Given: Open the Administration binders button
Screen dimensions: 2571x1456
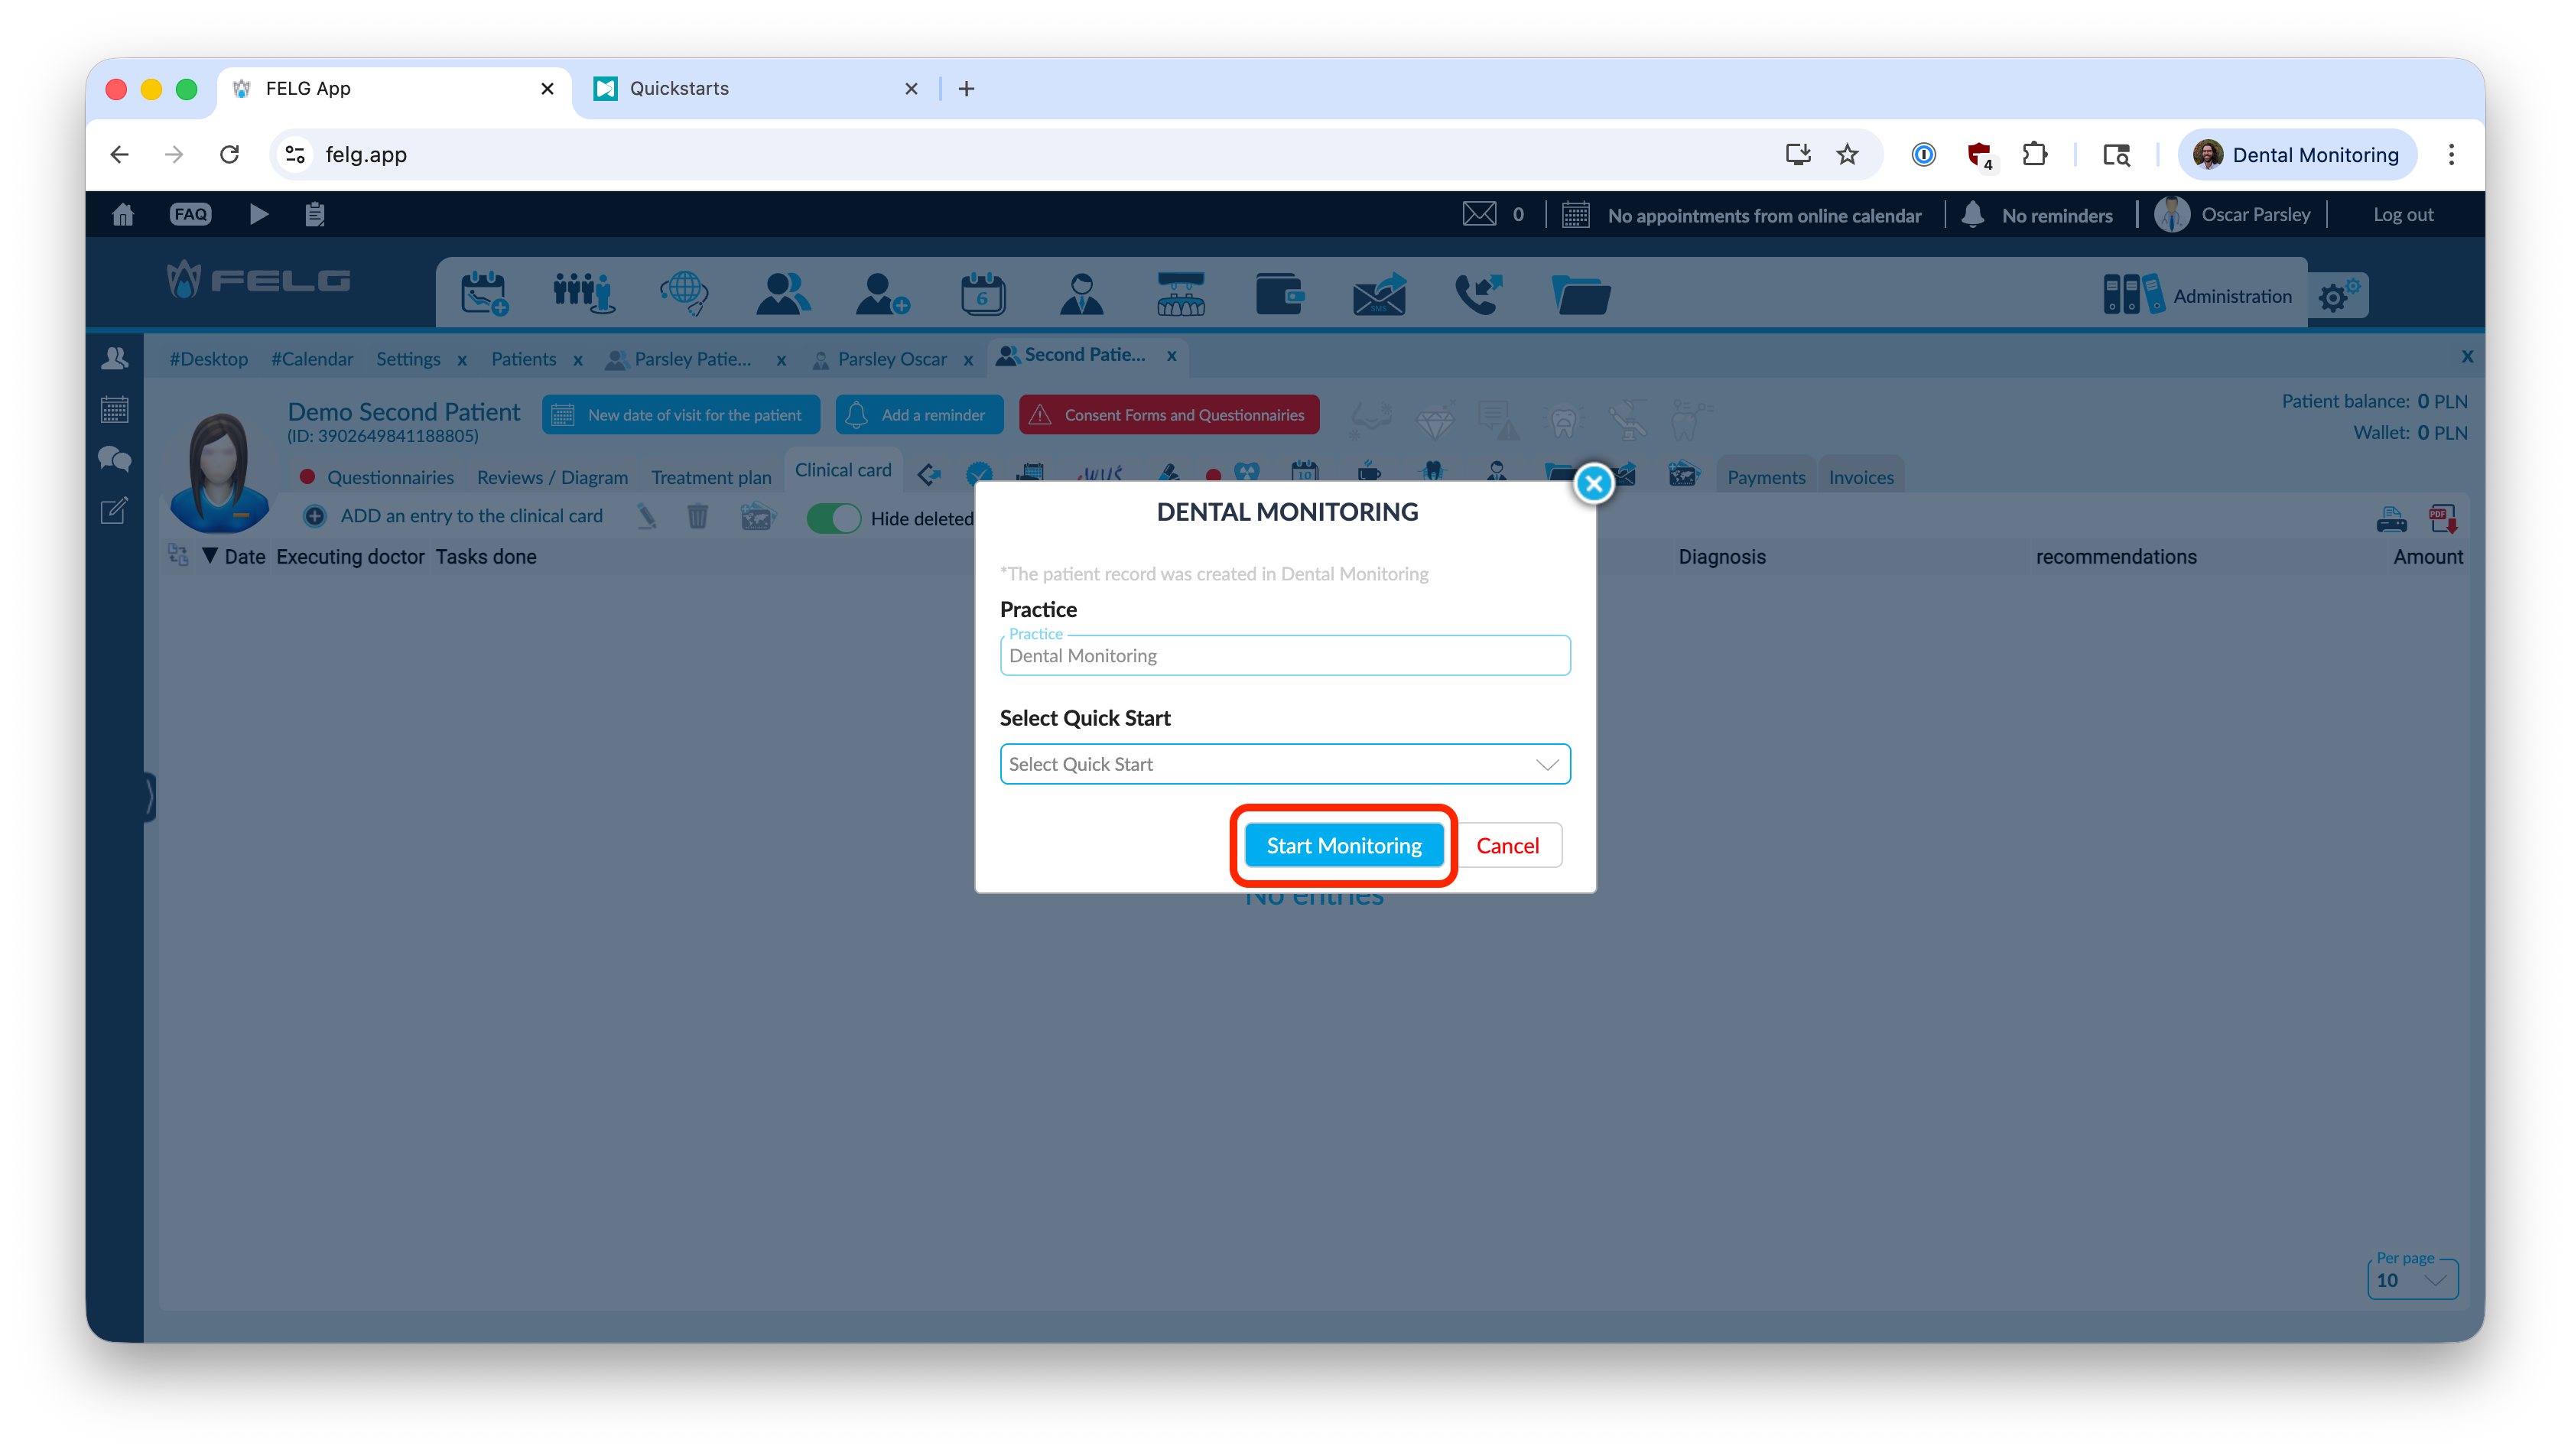Looking at the screenshot, I should pyautogui.click(x=2197, y=295).
